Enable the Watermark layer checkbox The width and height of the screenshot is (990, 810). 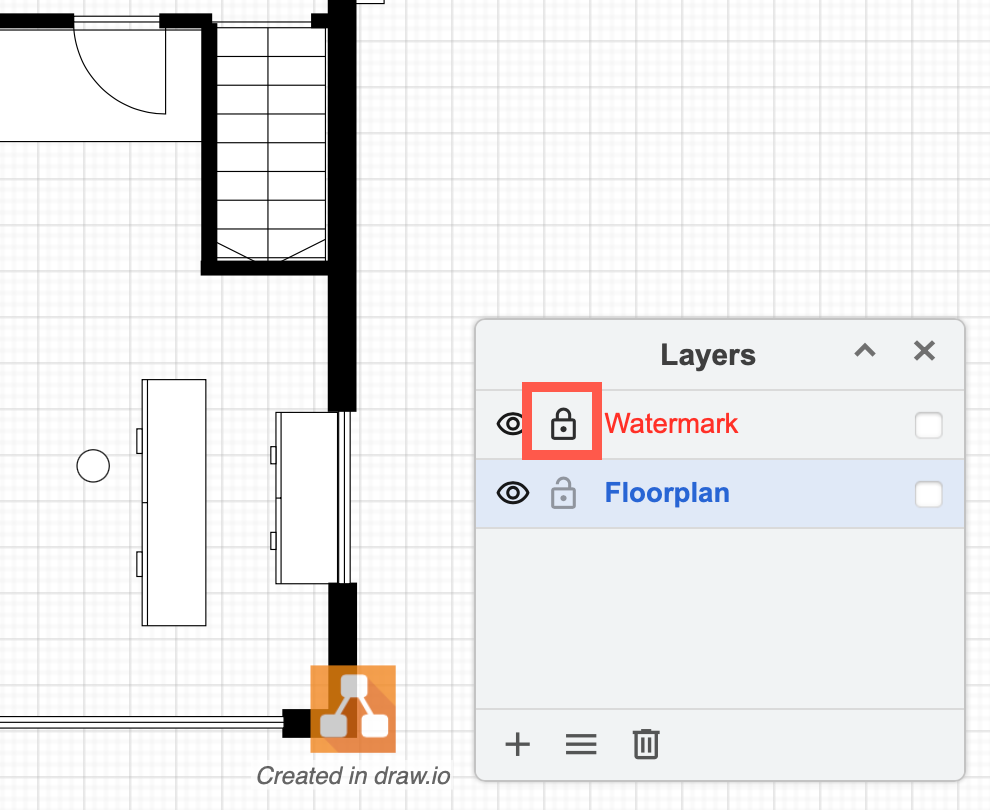tap(928, 425)
